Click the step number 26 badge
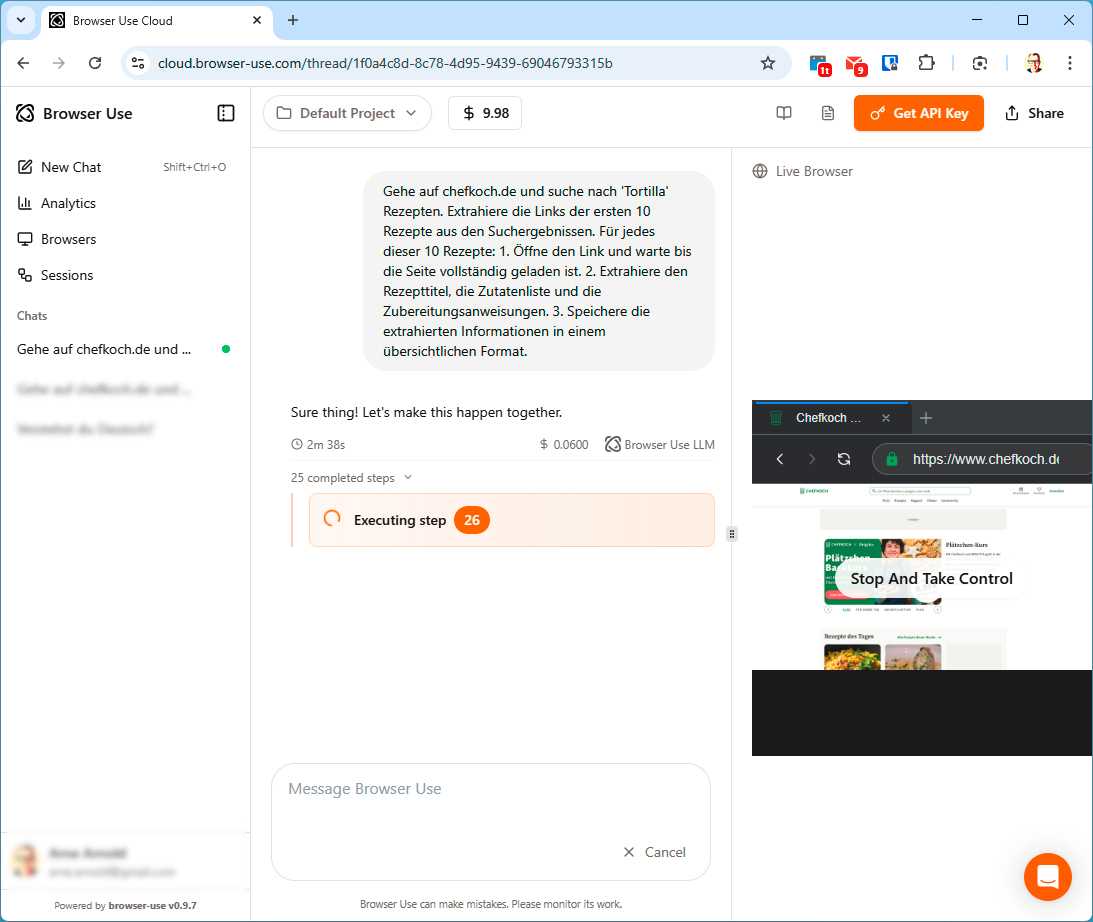 [472, 520]
